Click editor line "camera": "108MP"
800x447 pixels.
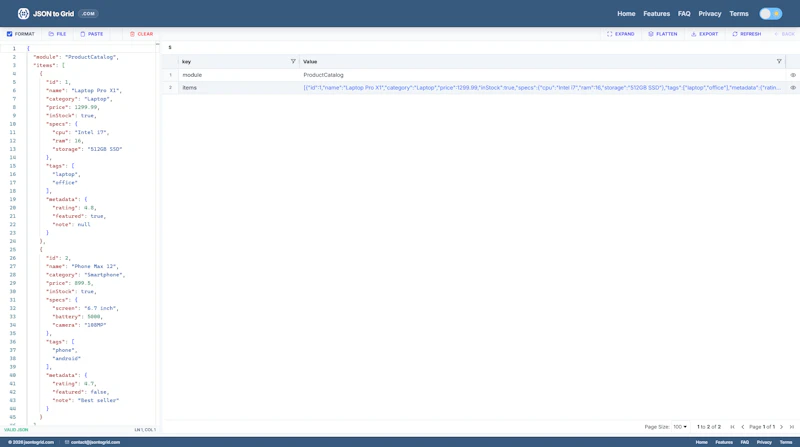pyautogui.click(x=79, y=325)
